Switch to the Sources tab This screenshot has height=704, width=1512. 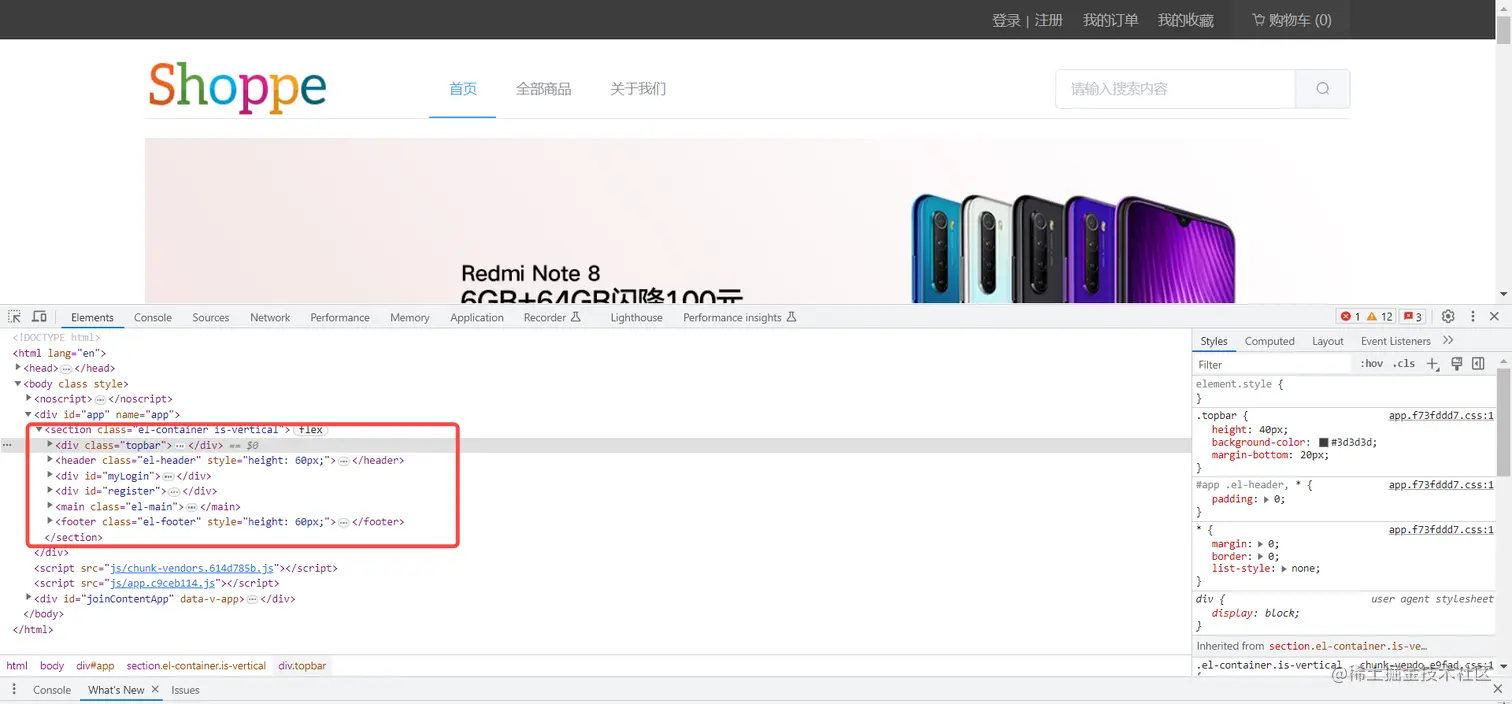click(x=211, y=317)
